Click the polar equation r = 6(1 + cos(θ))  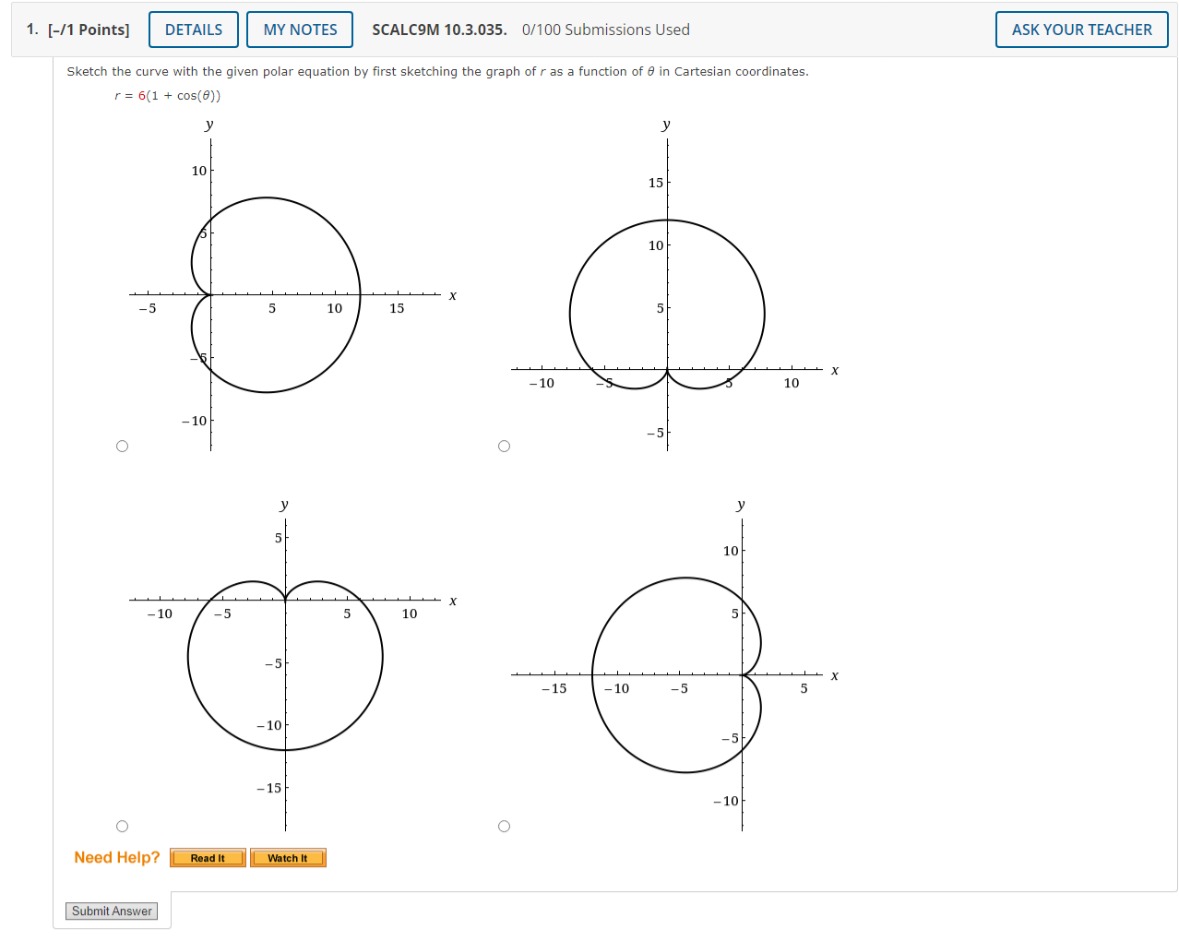(170, 97)
